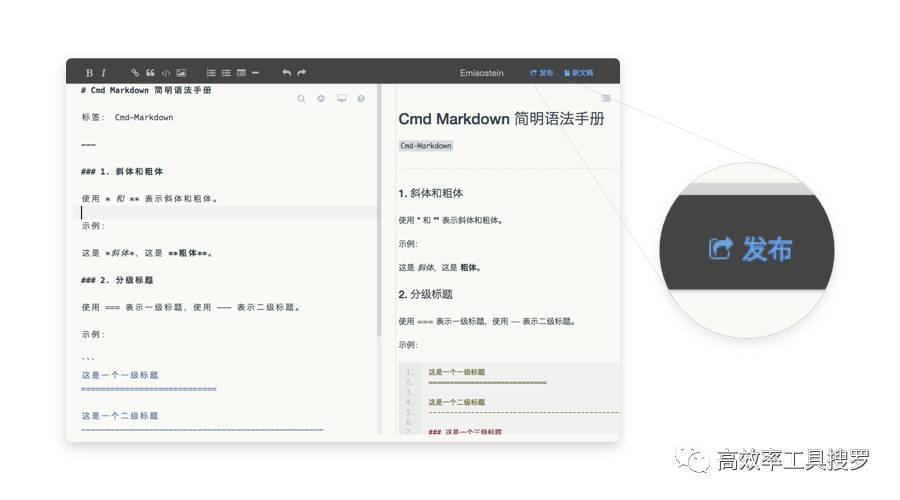
Task: Click the preview title 'Cmd Markdown 简明语法手册'
Action: (501, 119)
